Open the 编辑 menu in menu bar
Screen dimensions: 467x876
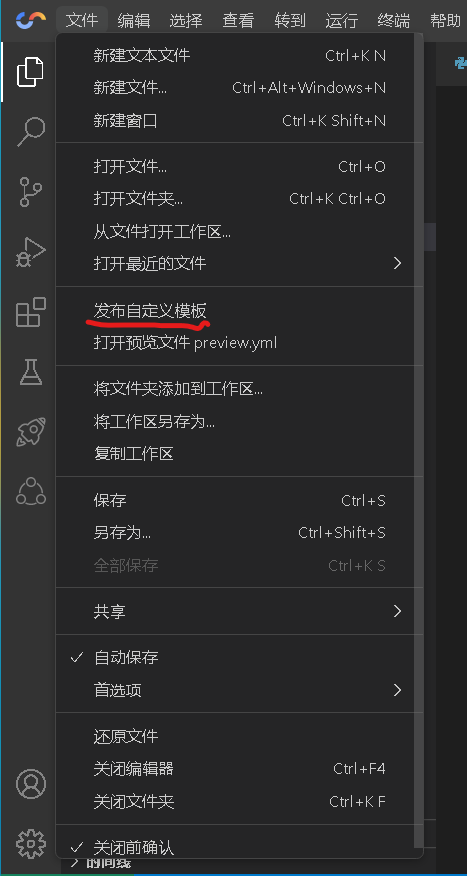[134, 21]
